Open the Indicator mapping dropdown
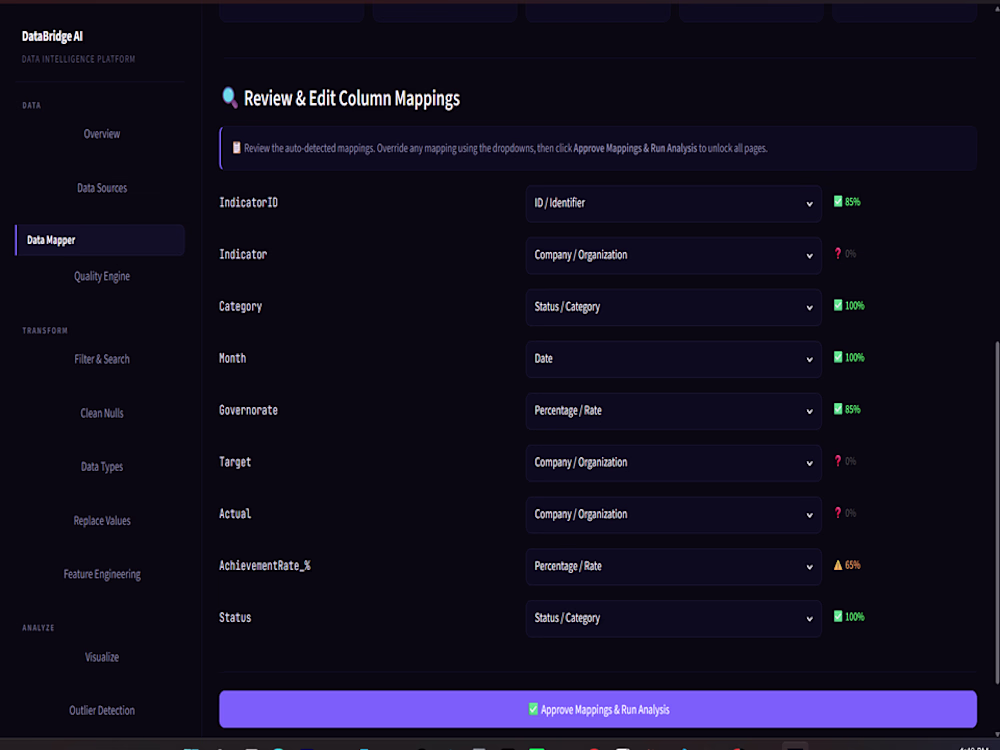Screen dimensions: 1000x750 [x=673, y=255]
